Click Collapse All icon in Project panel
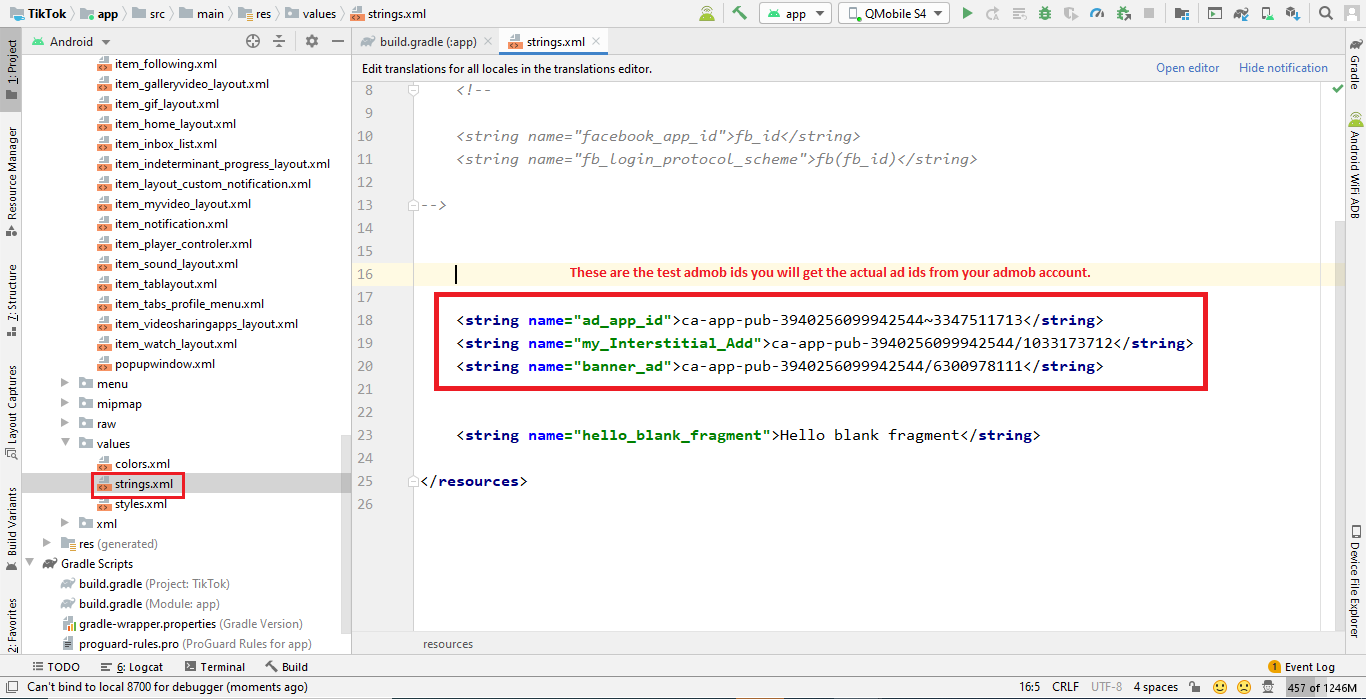1366x699 pixels. pos(279,42)
